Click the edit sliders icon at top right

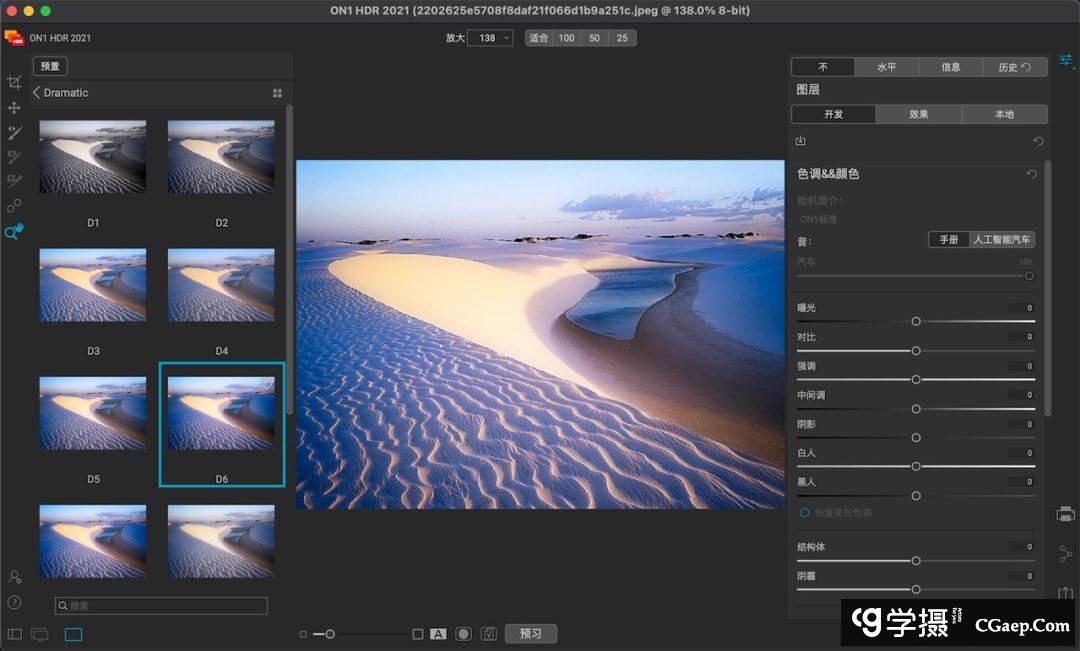point(1066,60)
